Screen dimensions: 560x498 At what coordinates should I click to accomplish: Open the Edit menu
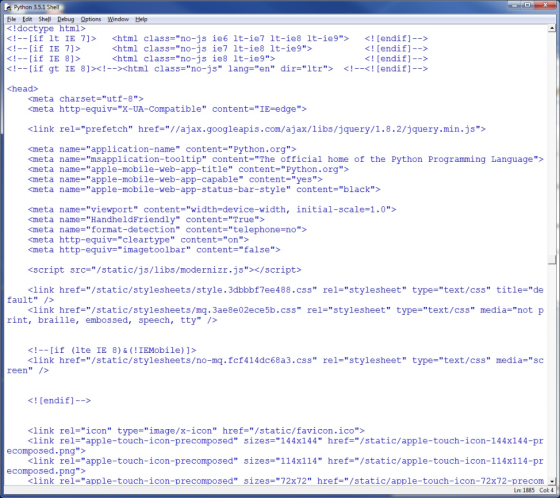tap(27, 19)
